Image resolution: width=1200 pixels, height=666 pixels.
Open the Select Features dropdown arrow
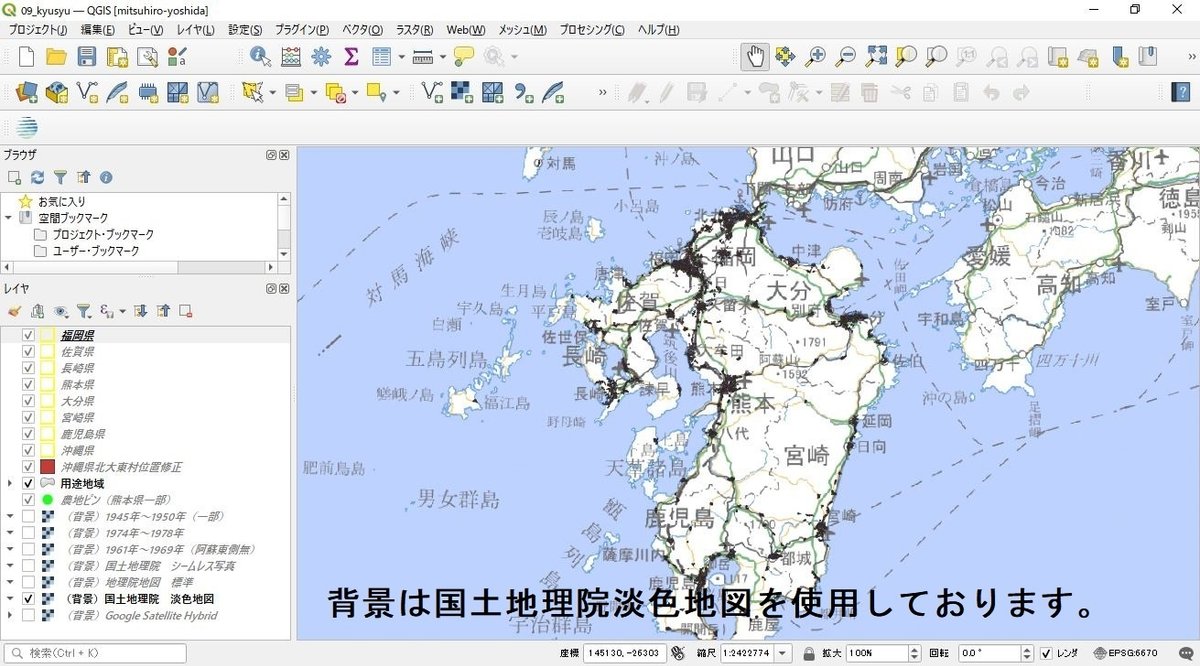click(x=274, y=93)
